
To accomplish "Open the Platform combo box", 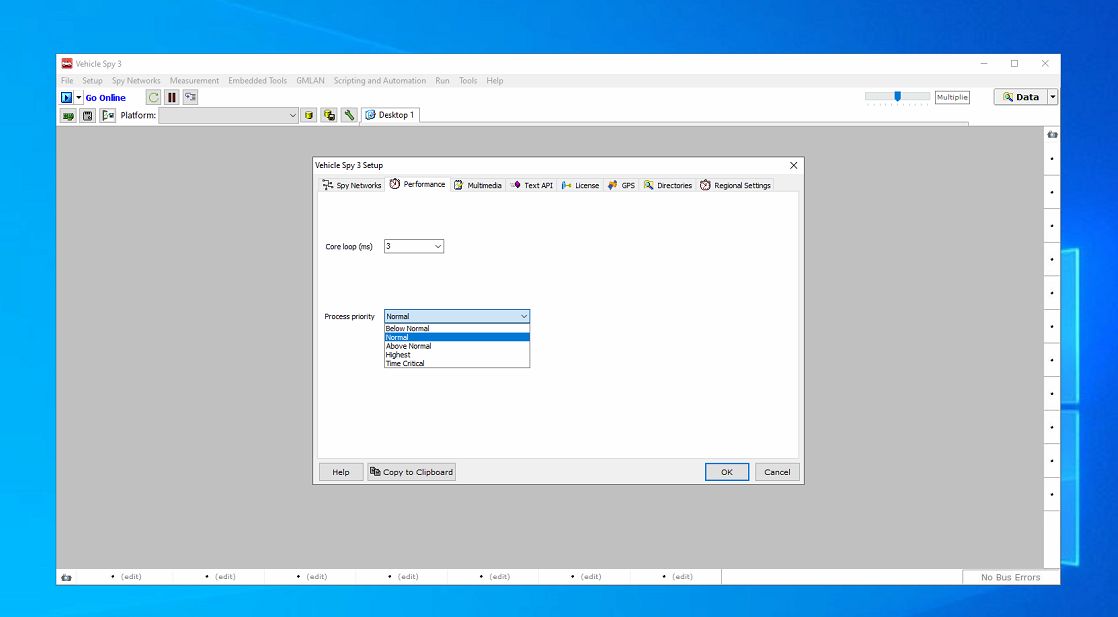I will tap(228, 116).
